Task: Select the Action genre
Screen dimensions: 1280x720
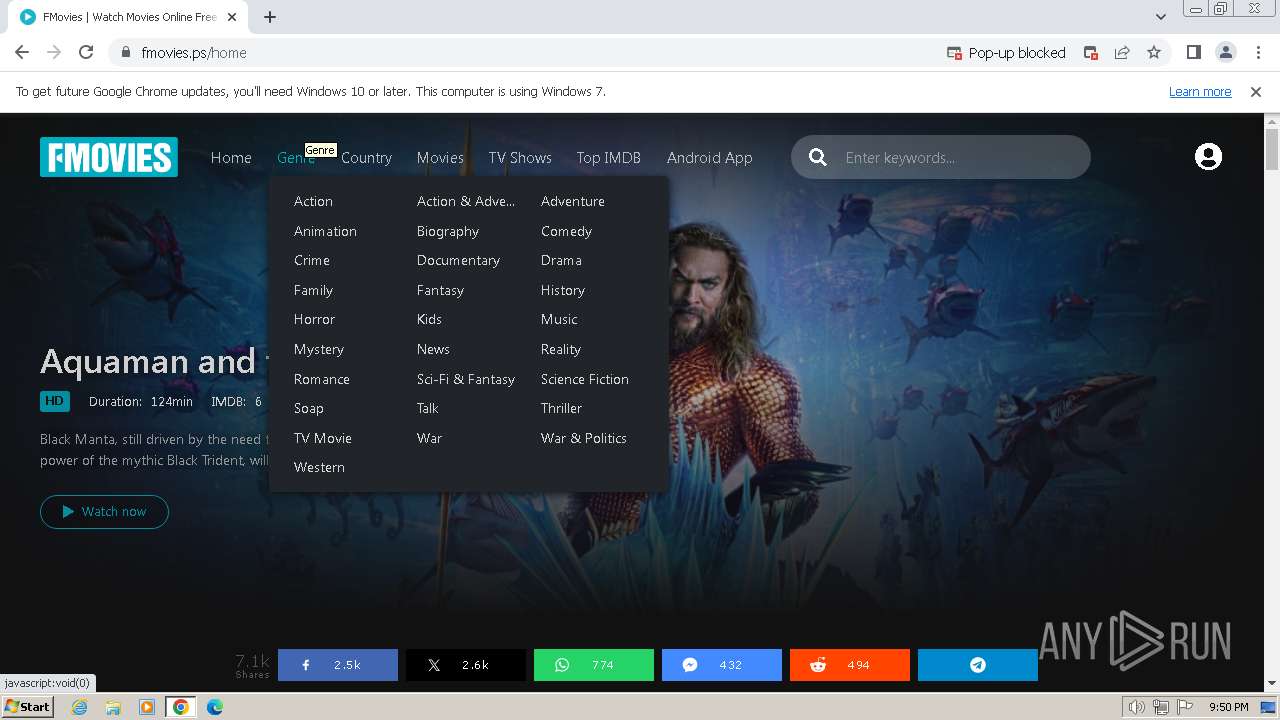Action: click(313, 201)
